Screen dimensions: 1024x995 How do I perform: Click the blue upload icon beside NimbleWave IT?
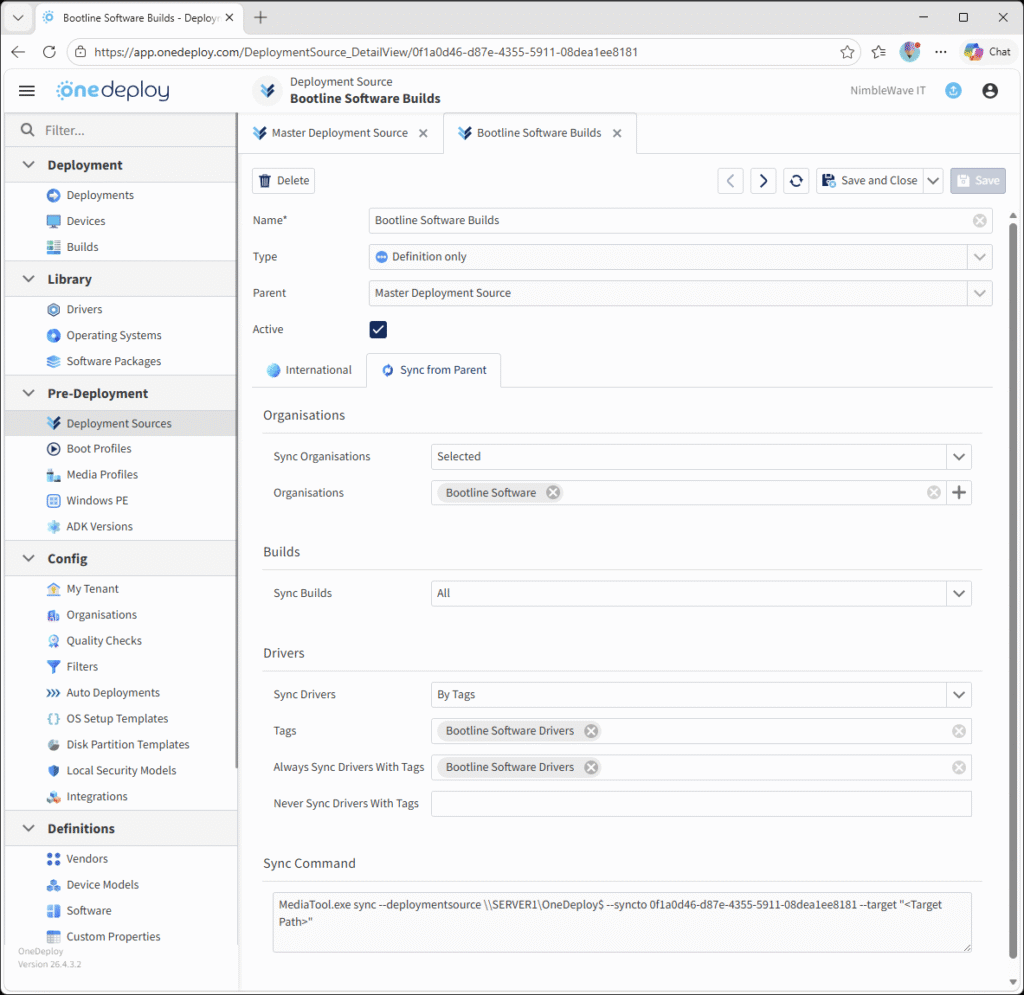pos(953,91)
